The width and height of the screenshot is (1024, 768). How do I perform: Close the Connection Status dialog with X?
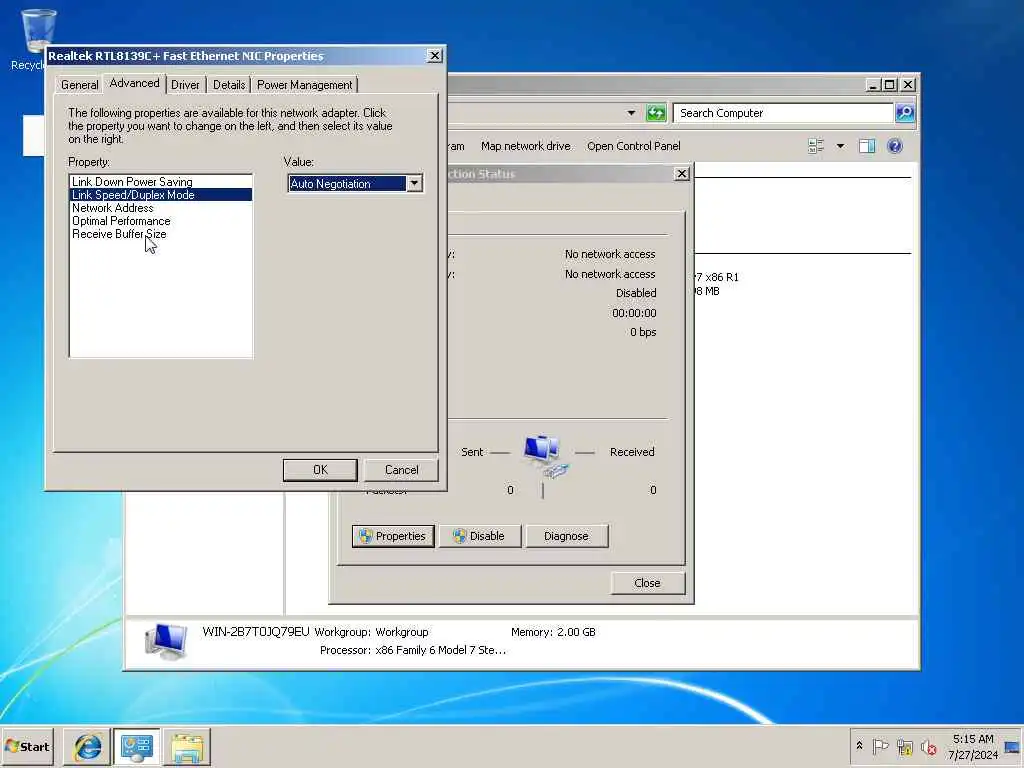pyautogui.click(x=682, y=174)
